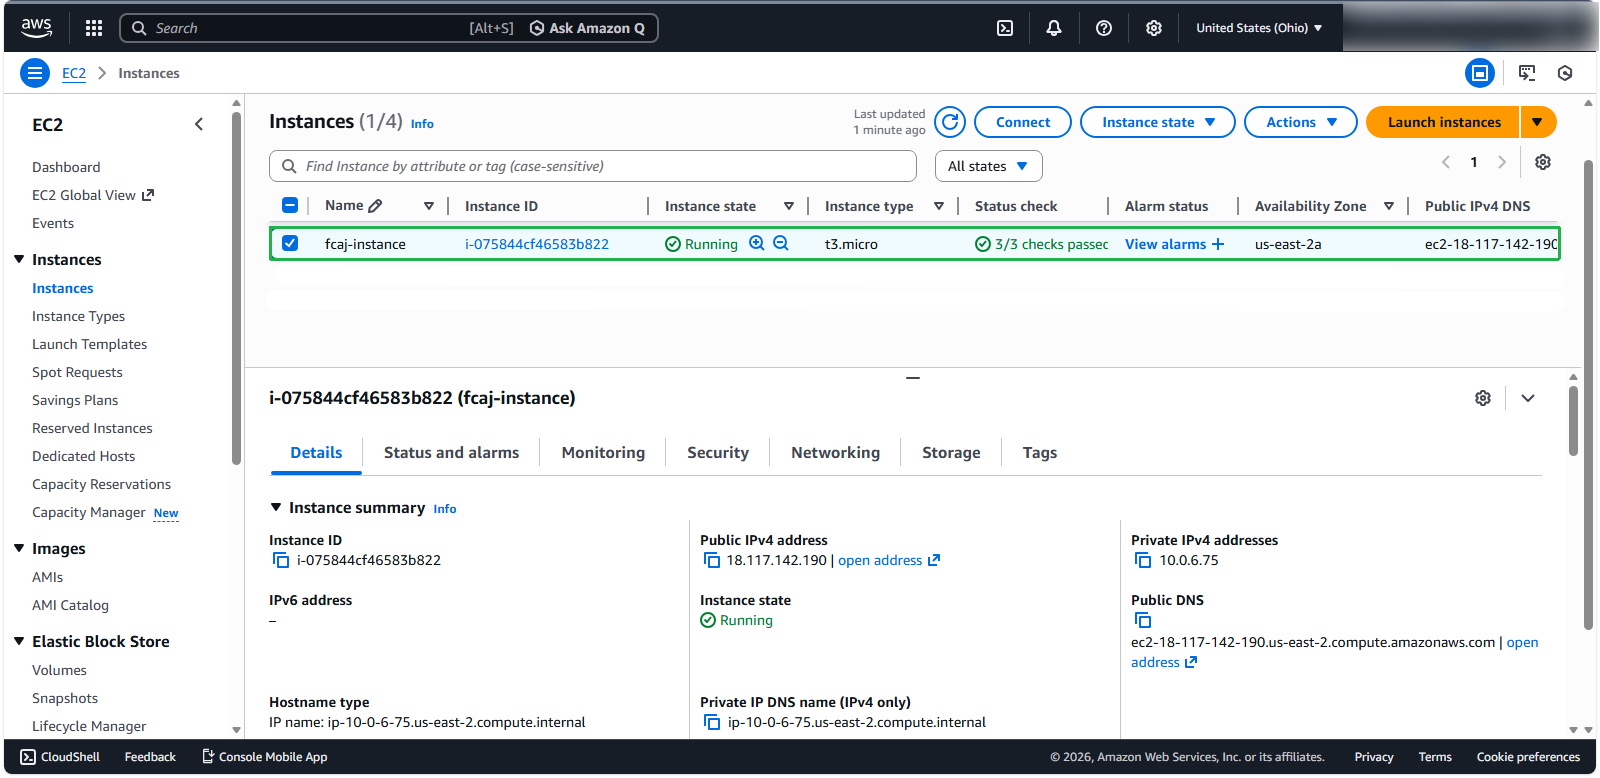Image resolution: width=1600 pixels, height=778 pixels.
Task: Add alarm with plus icon
Action: point(1218,244)
